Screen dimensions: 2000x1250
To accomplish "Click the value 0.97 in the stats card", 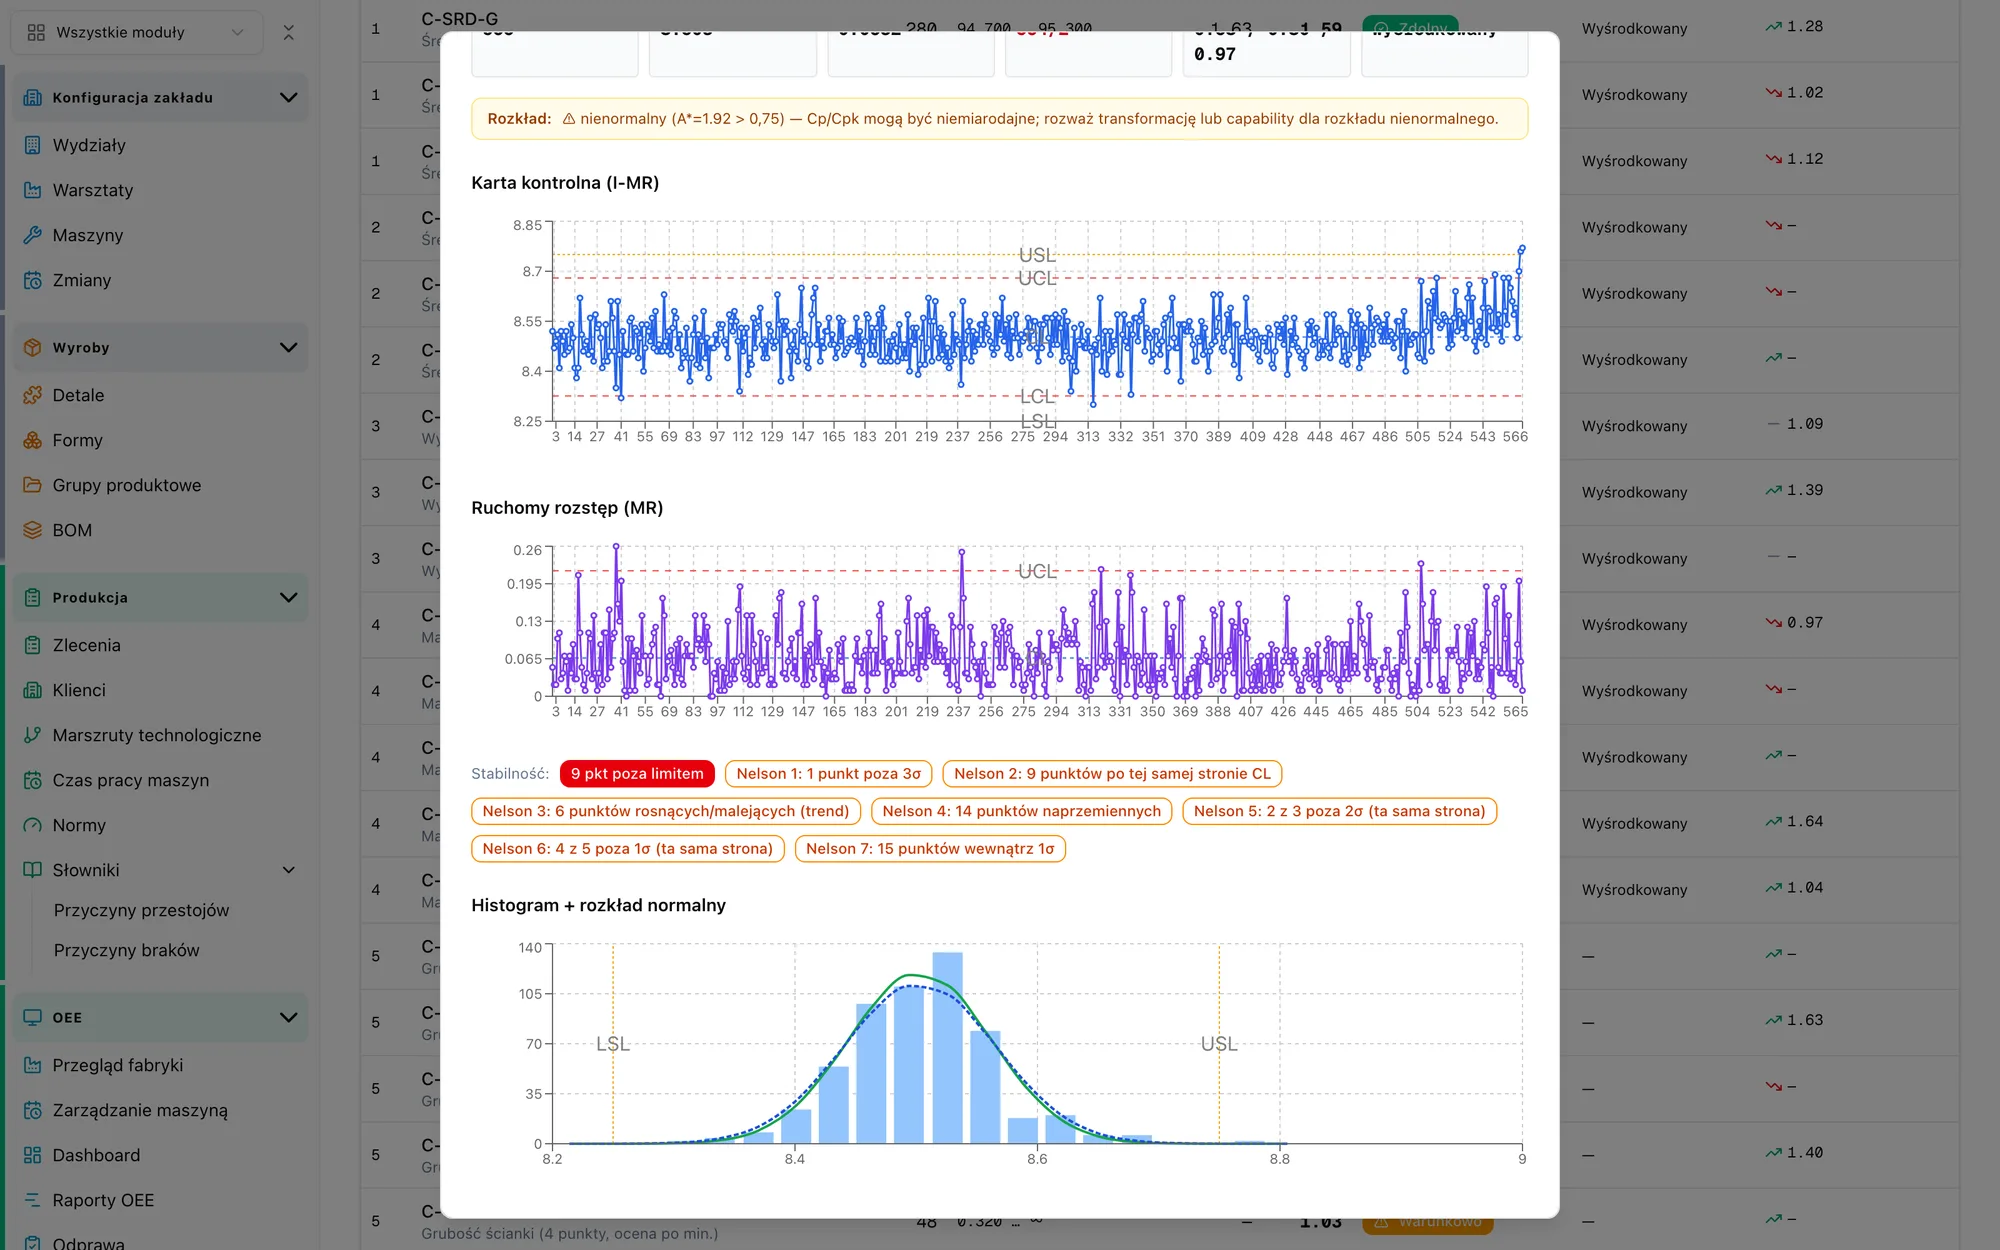I will pyautogui.click(x=1215, y=54).
